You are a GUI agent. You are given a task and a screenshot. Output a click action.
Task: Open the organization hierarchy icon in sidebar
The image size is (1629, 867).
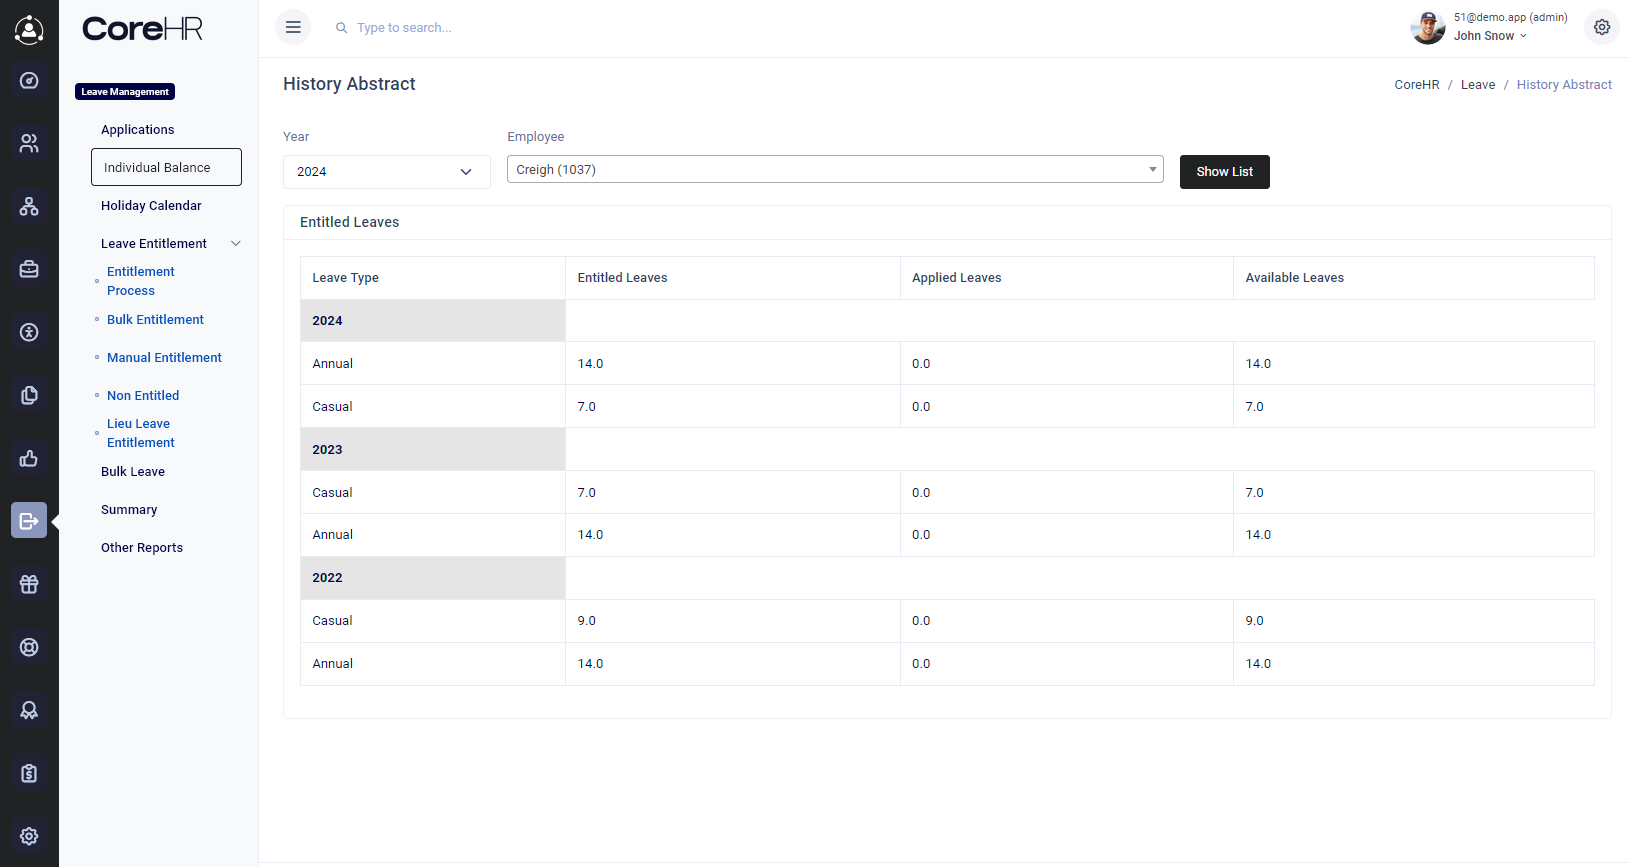click(29, 207)
